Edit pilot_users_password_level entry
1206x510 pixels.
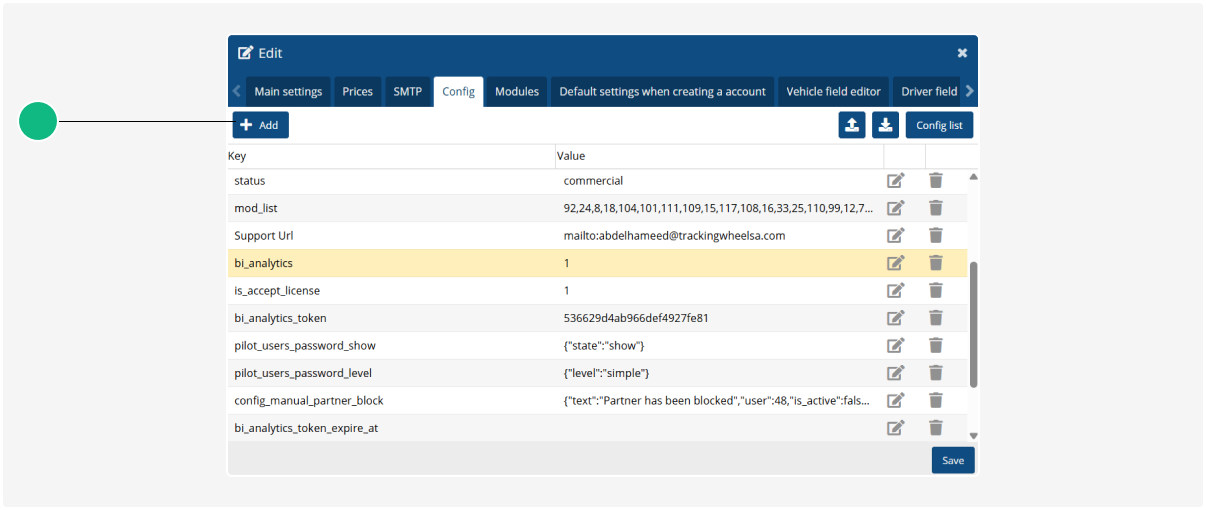pyautogui.click(x=896, y=373)
